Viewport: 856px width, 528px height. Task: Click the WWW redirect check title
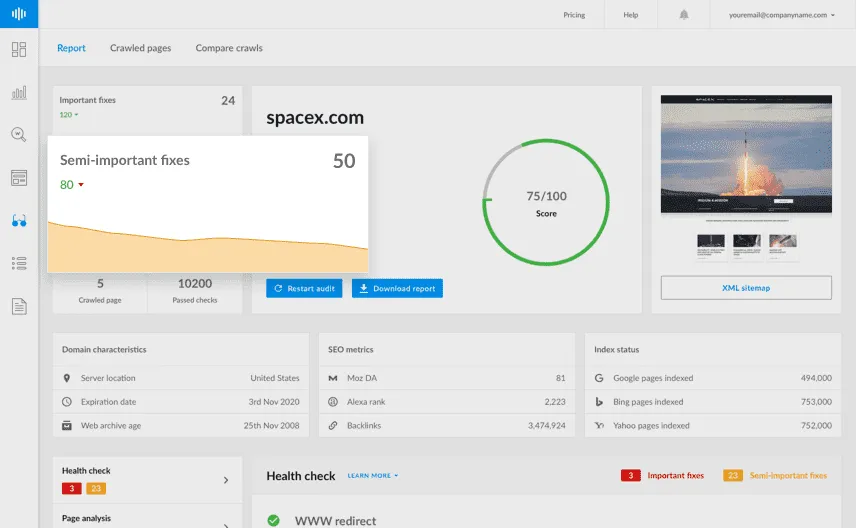[335, 521]
